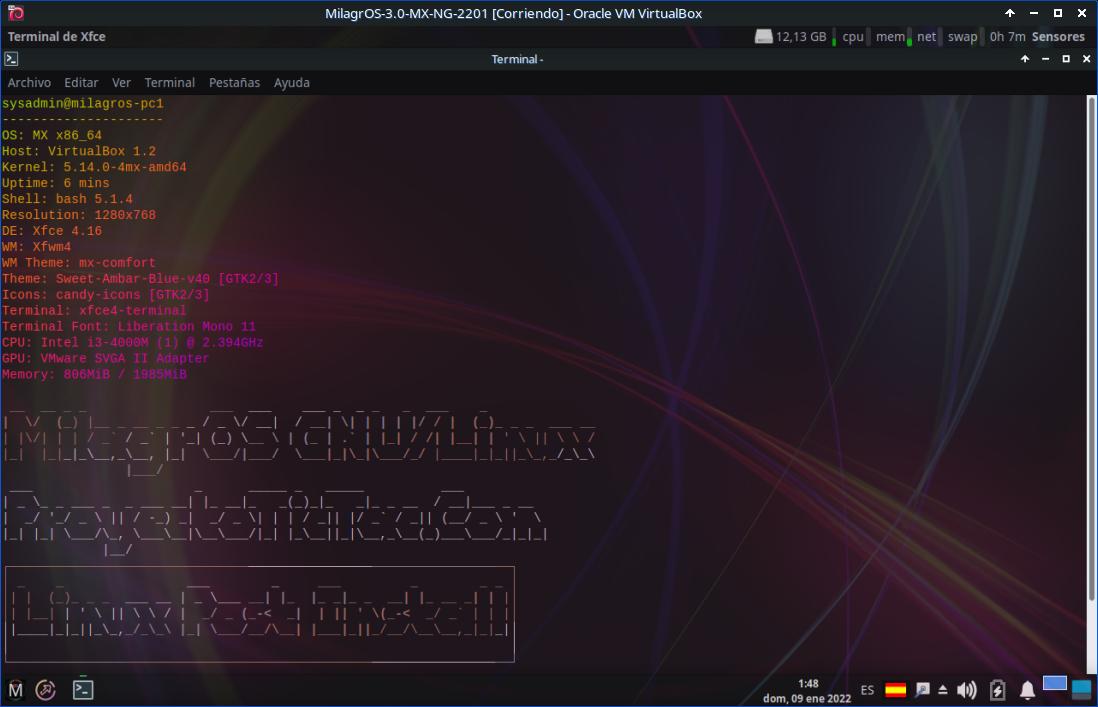
Task: Select the terminal window button in taskbar
Action: pos(84,689)
